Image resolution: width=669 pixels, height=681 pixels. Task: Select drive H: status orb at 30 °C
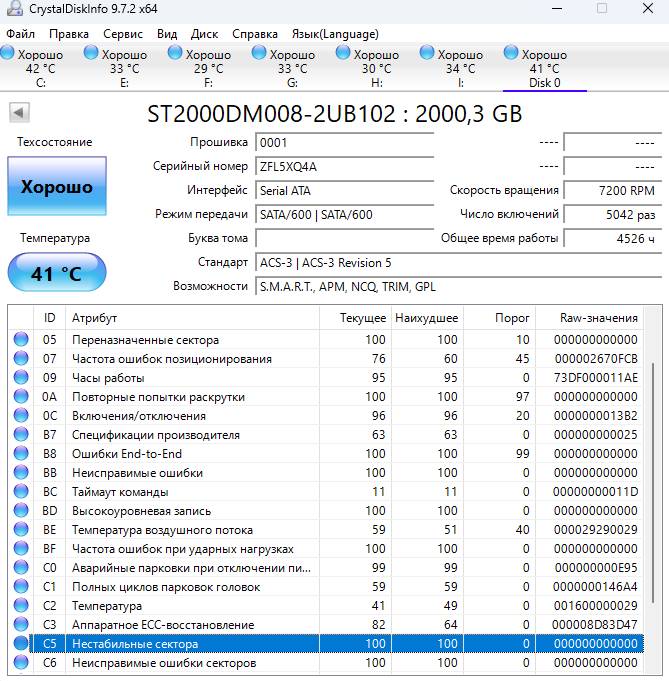click(x=344, y=53)
